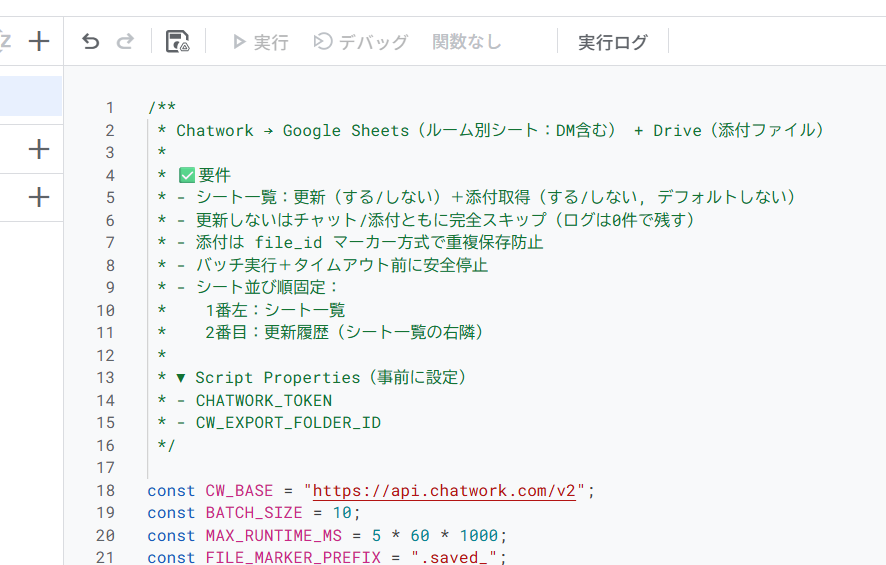
Task: Click the green checkmark before 要件
Action: tap(186, 175)
